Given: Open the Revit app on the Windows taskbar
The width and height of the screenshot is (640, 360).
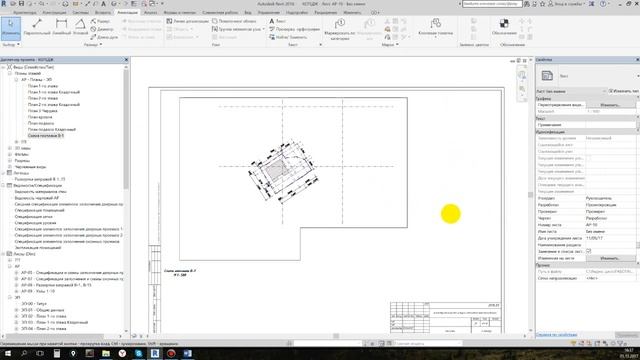Looking at the screenshot, I should tap(155, 353).
